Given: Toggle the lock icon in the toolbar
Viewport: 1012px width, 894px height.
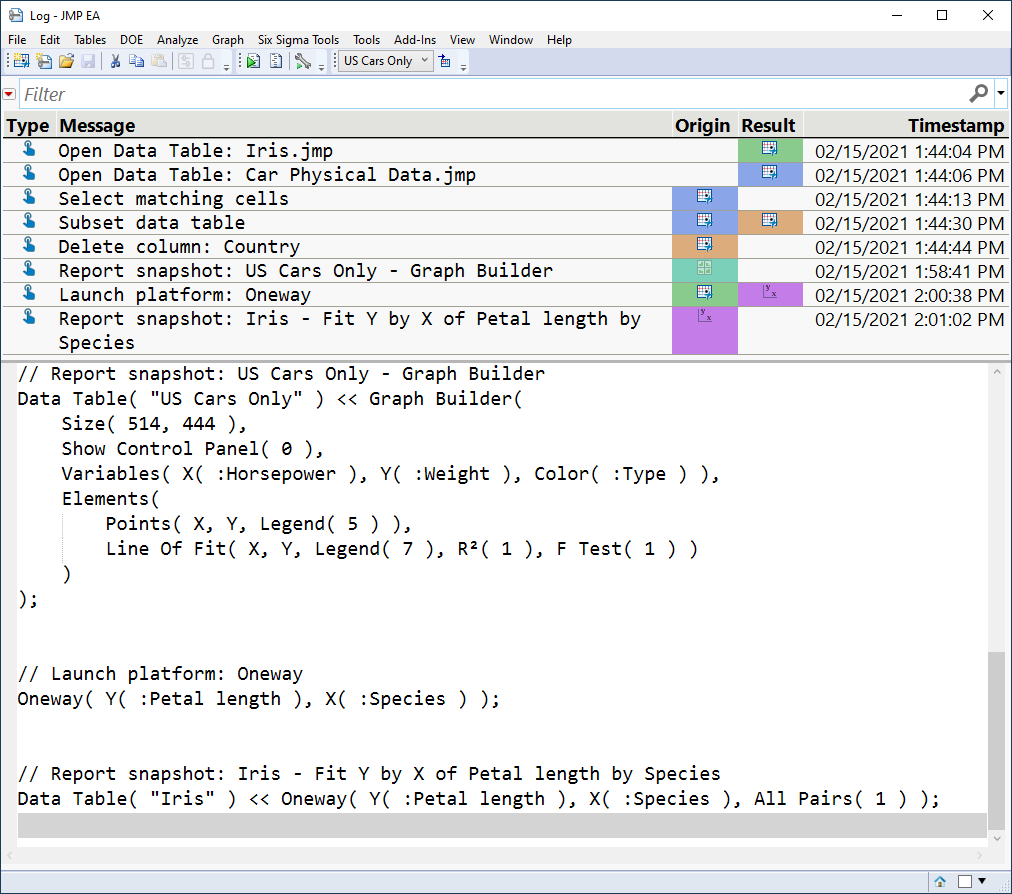Looking at the screenshot, I should click(x=207, y=61).
